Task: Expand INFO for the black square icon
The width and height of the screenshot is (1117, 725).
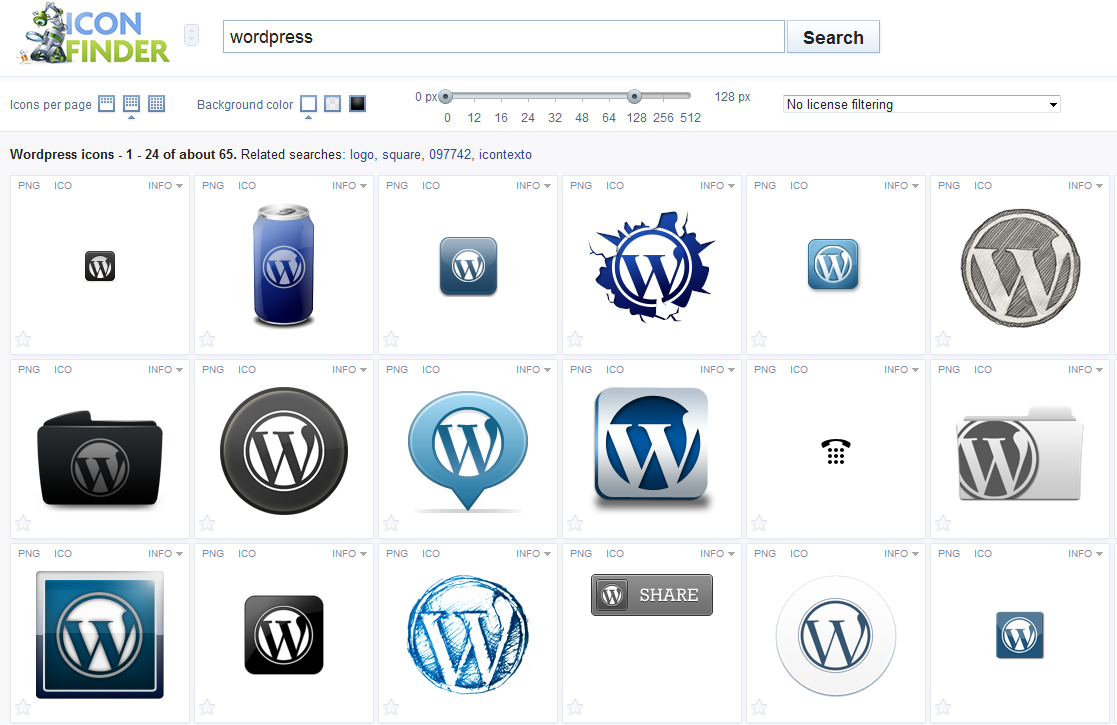Action: 165,185
